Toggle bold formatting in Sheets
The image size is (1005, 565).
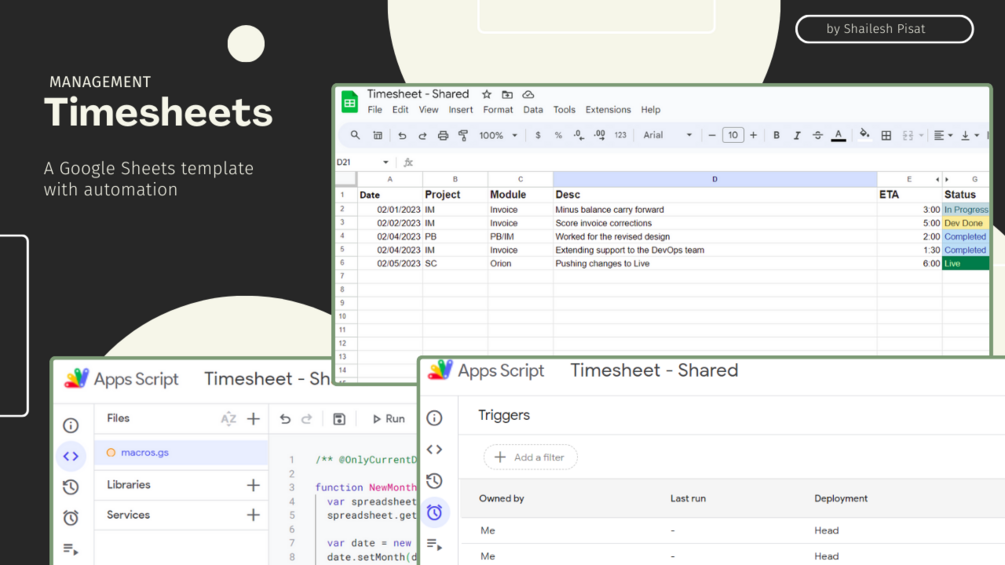pyautogui.click(x=776, y=135)
